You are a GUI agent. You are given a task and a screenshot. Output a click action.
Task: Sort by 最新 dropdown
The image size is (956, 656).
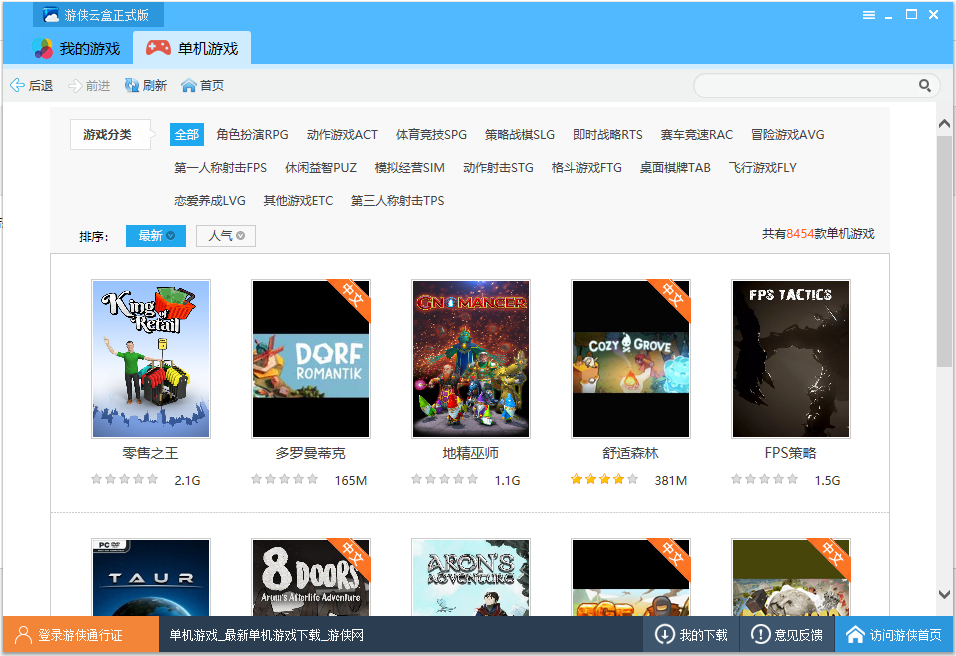155,236
